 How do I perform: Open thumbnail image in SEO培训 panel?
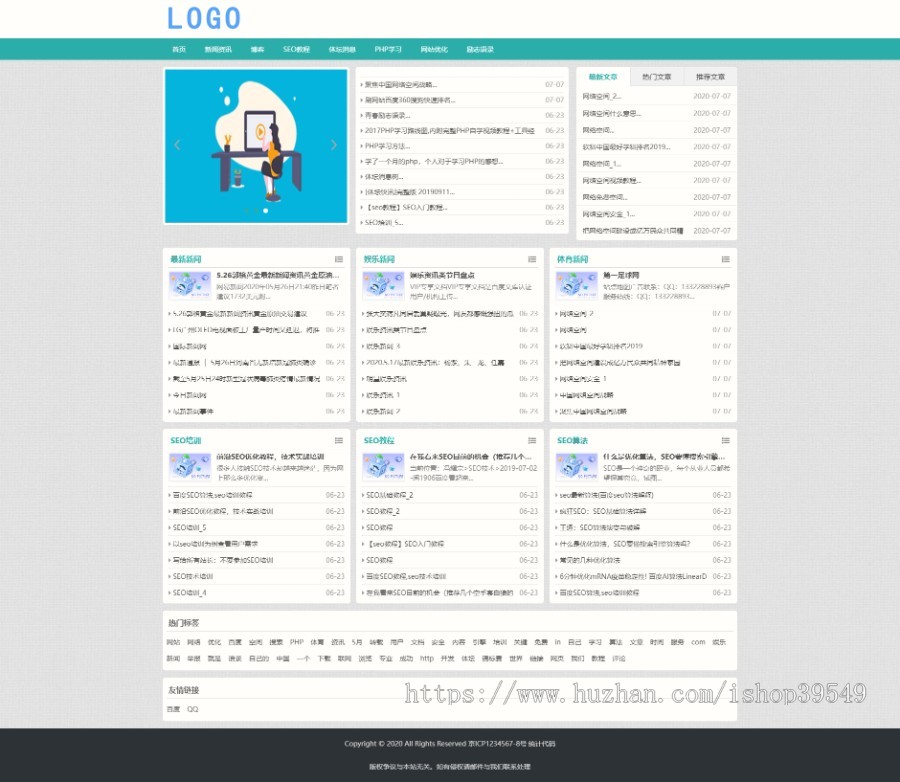coord(190,467)
